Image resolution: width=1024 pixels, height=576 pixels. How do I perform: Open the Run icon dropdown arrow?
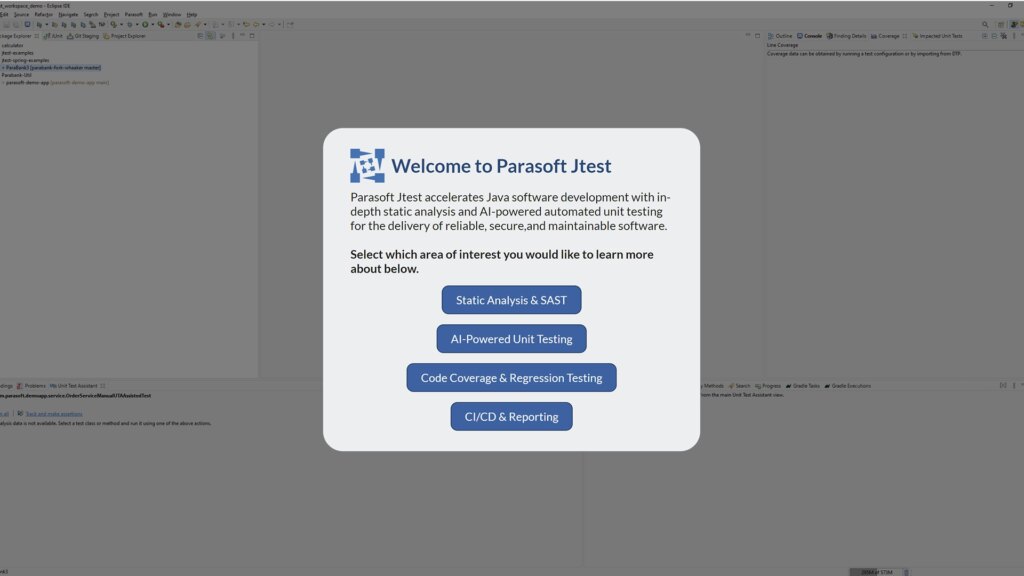pyautogui.click(x=153, y=25)
